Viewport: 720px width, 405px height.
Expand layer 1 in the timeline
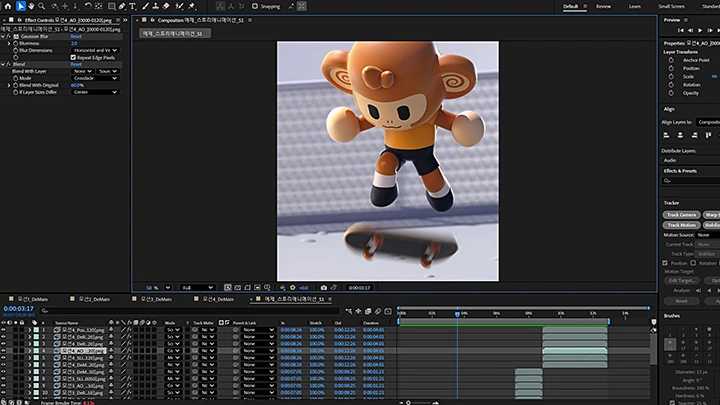click(30, 330)
